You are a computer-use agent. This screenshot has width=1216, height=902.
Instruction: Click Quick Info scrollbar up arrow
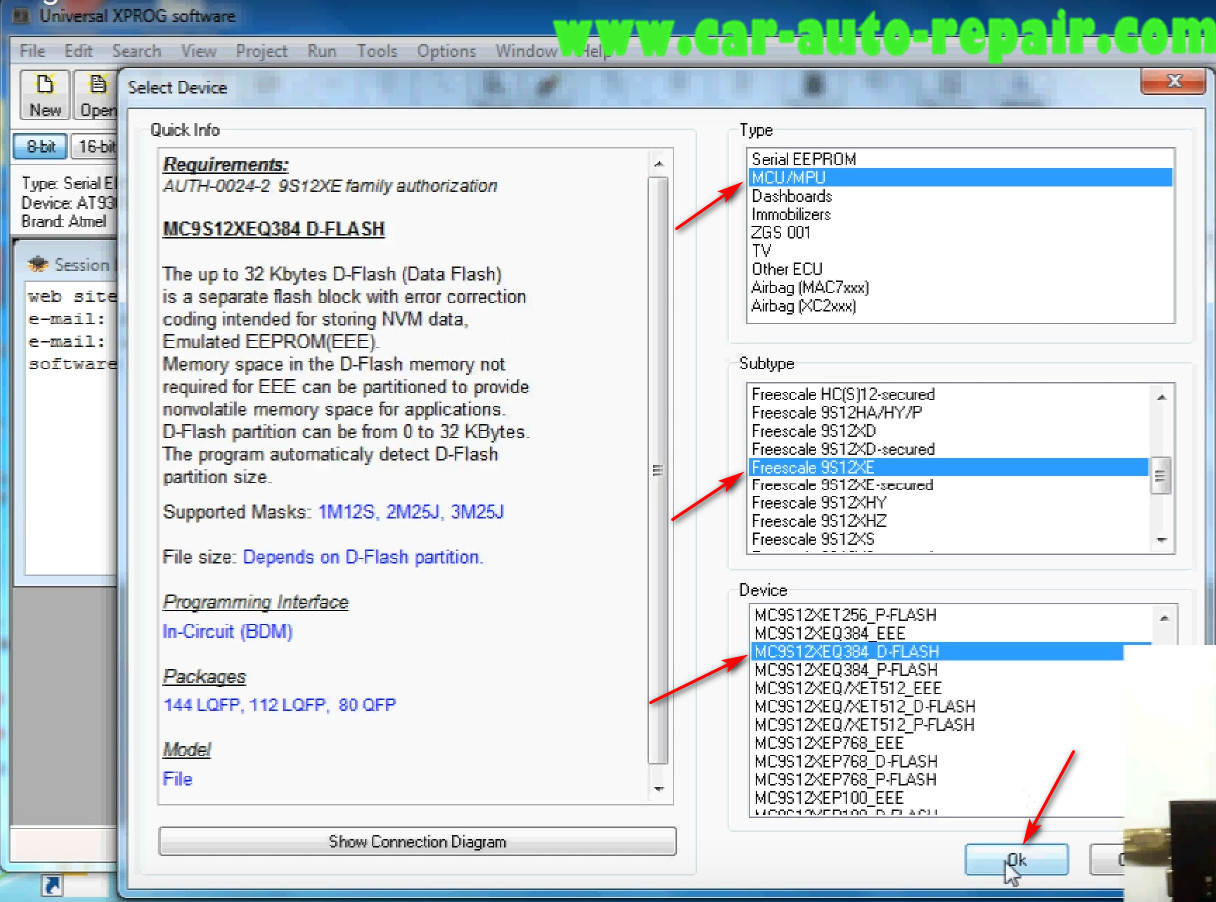click(658, 163)
